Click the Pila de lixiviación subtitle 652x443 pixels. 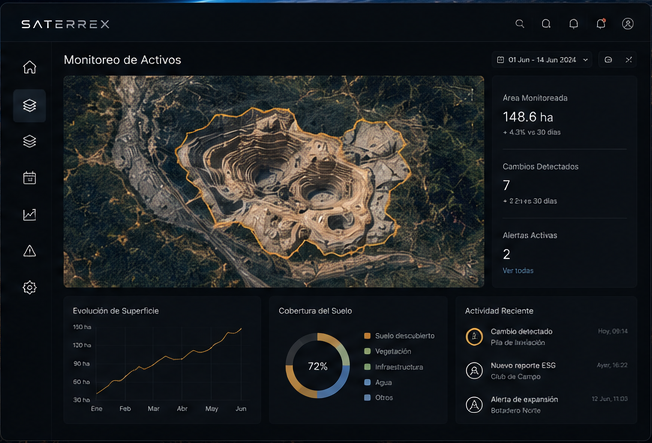point(518,343)
